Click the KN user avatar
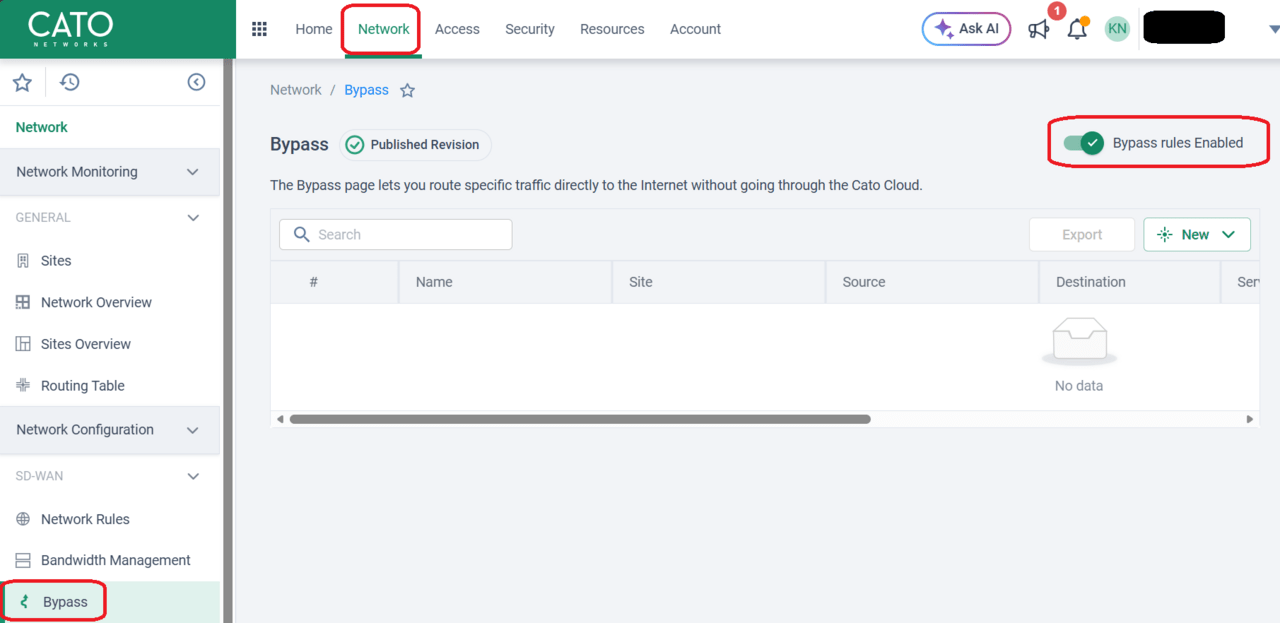Viewport: 1280px width, 623px height. [x=1117, y=29]
